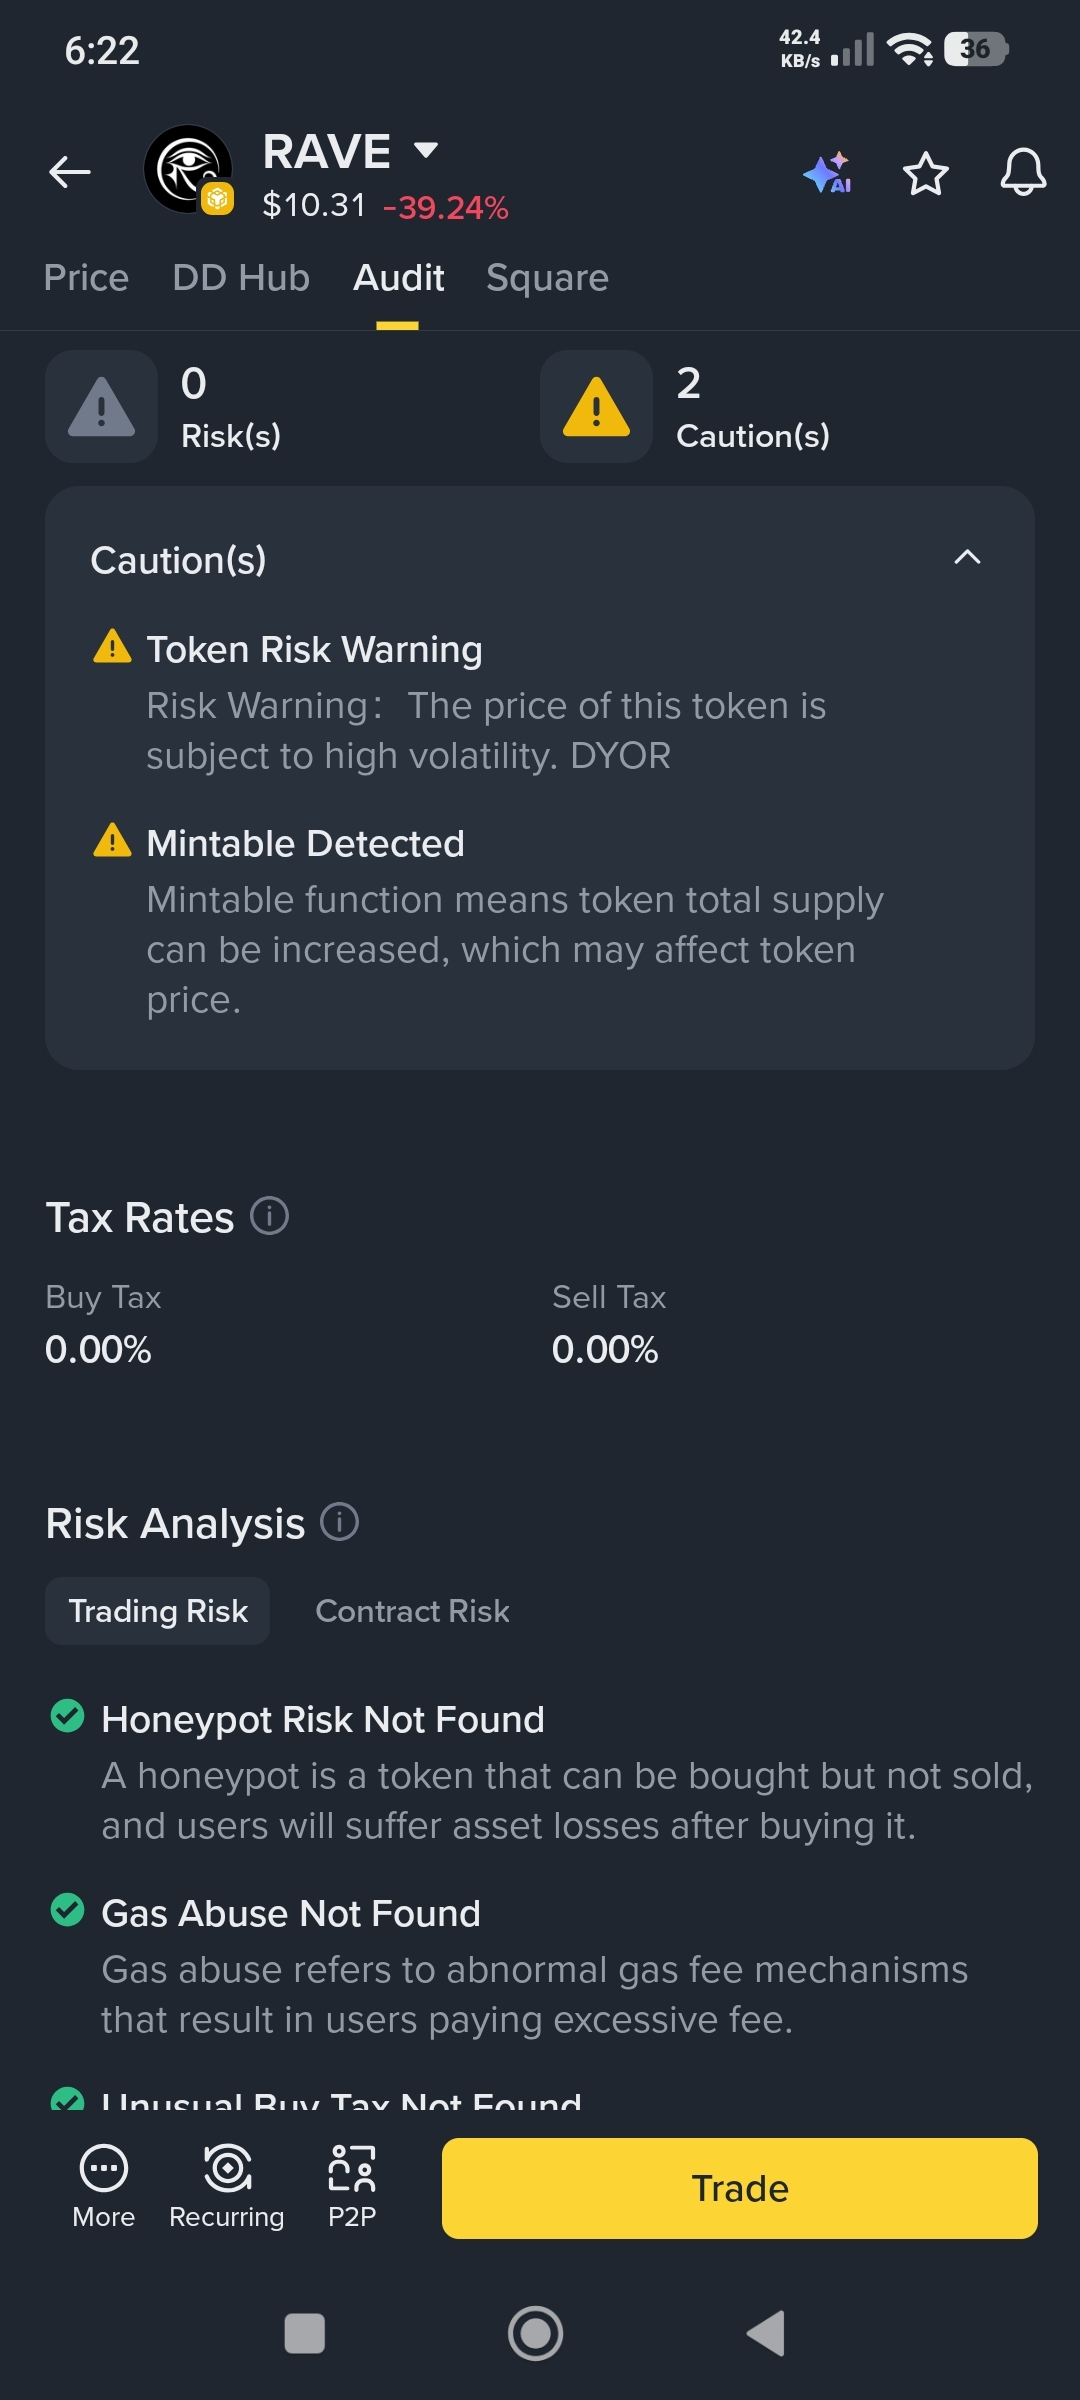1080x2400 pixels.
Task: Tap the Tax Rates info icon
Action: (269, 1216)
